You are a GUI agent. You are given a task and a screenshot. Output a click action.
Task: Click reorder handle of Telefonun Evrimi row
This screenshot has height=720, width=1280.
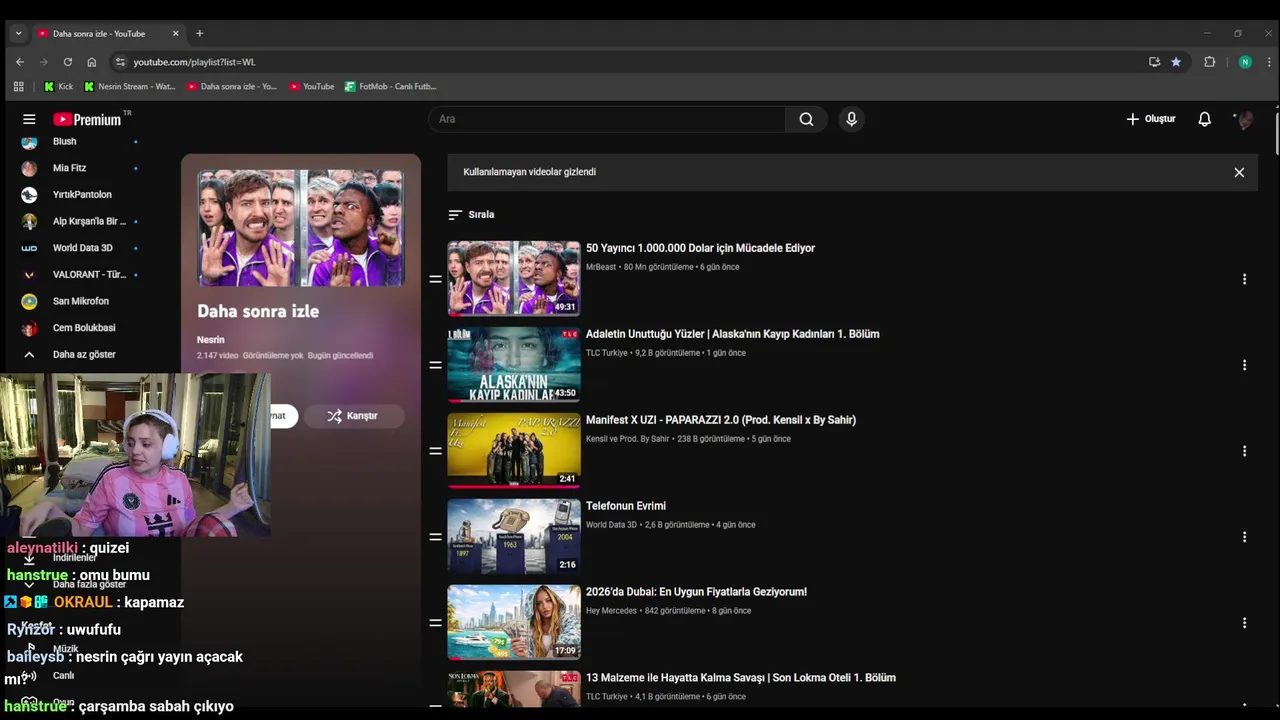point(435,537)
